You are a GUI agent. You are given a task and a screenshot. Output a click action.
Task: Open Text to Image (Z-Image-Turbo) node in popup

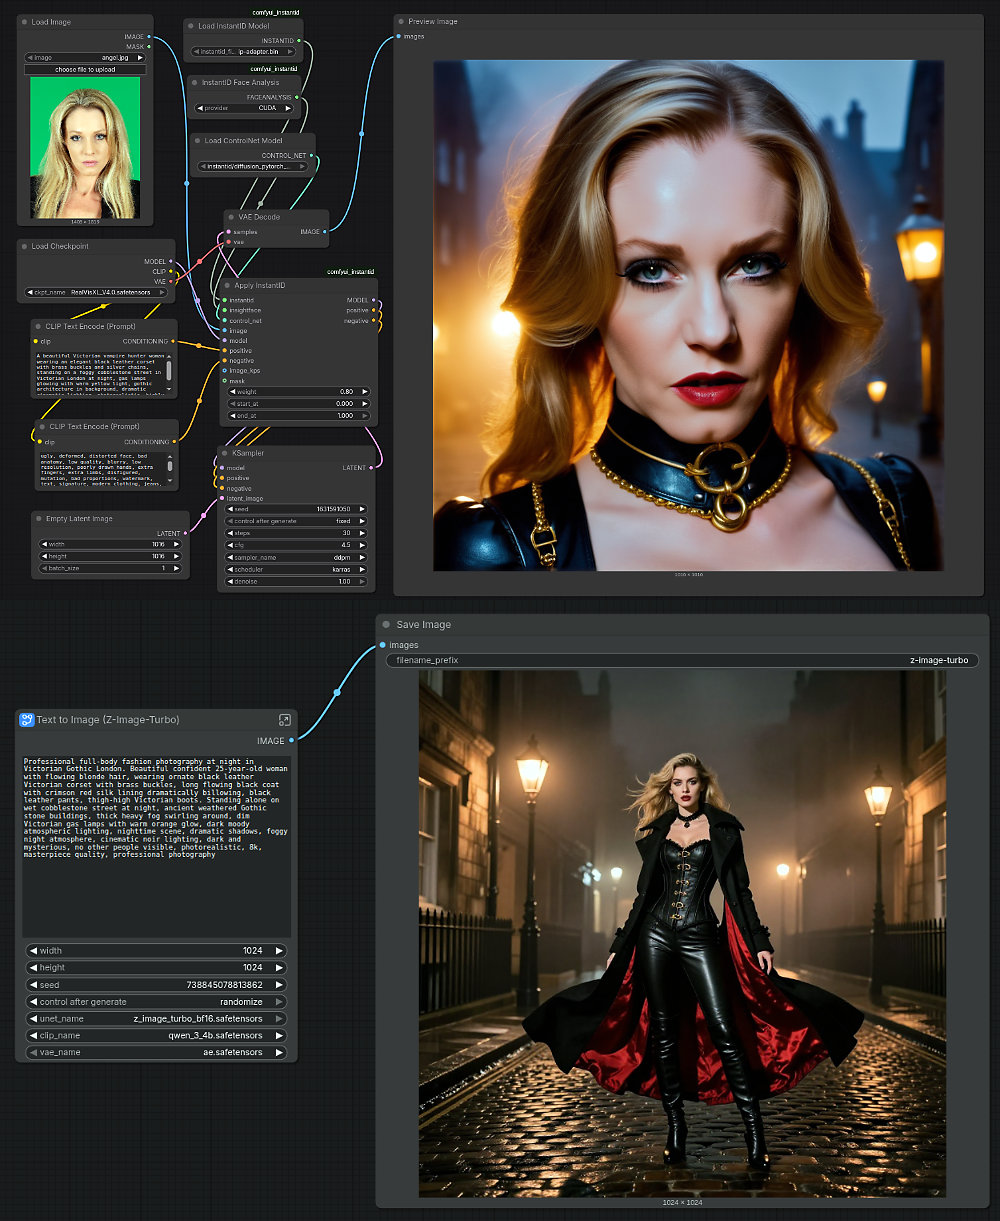[x=284, y=719]
